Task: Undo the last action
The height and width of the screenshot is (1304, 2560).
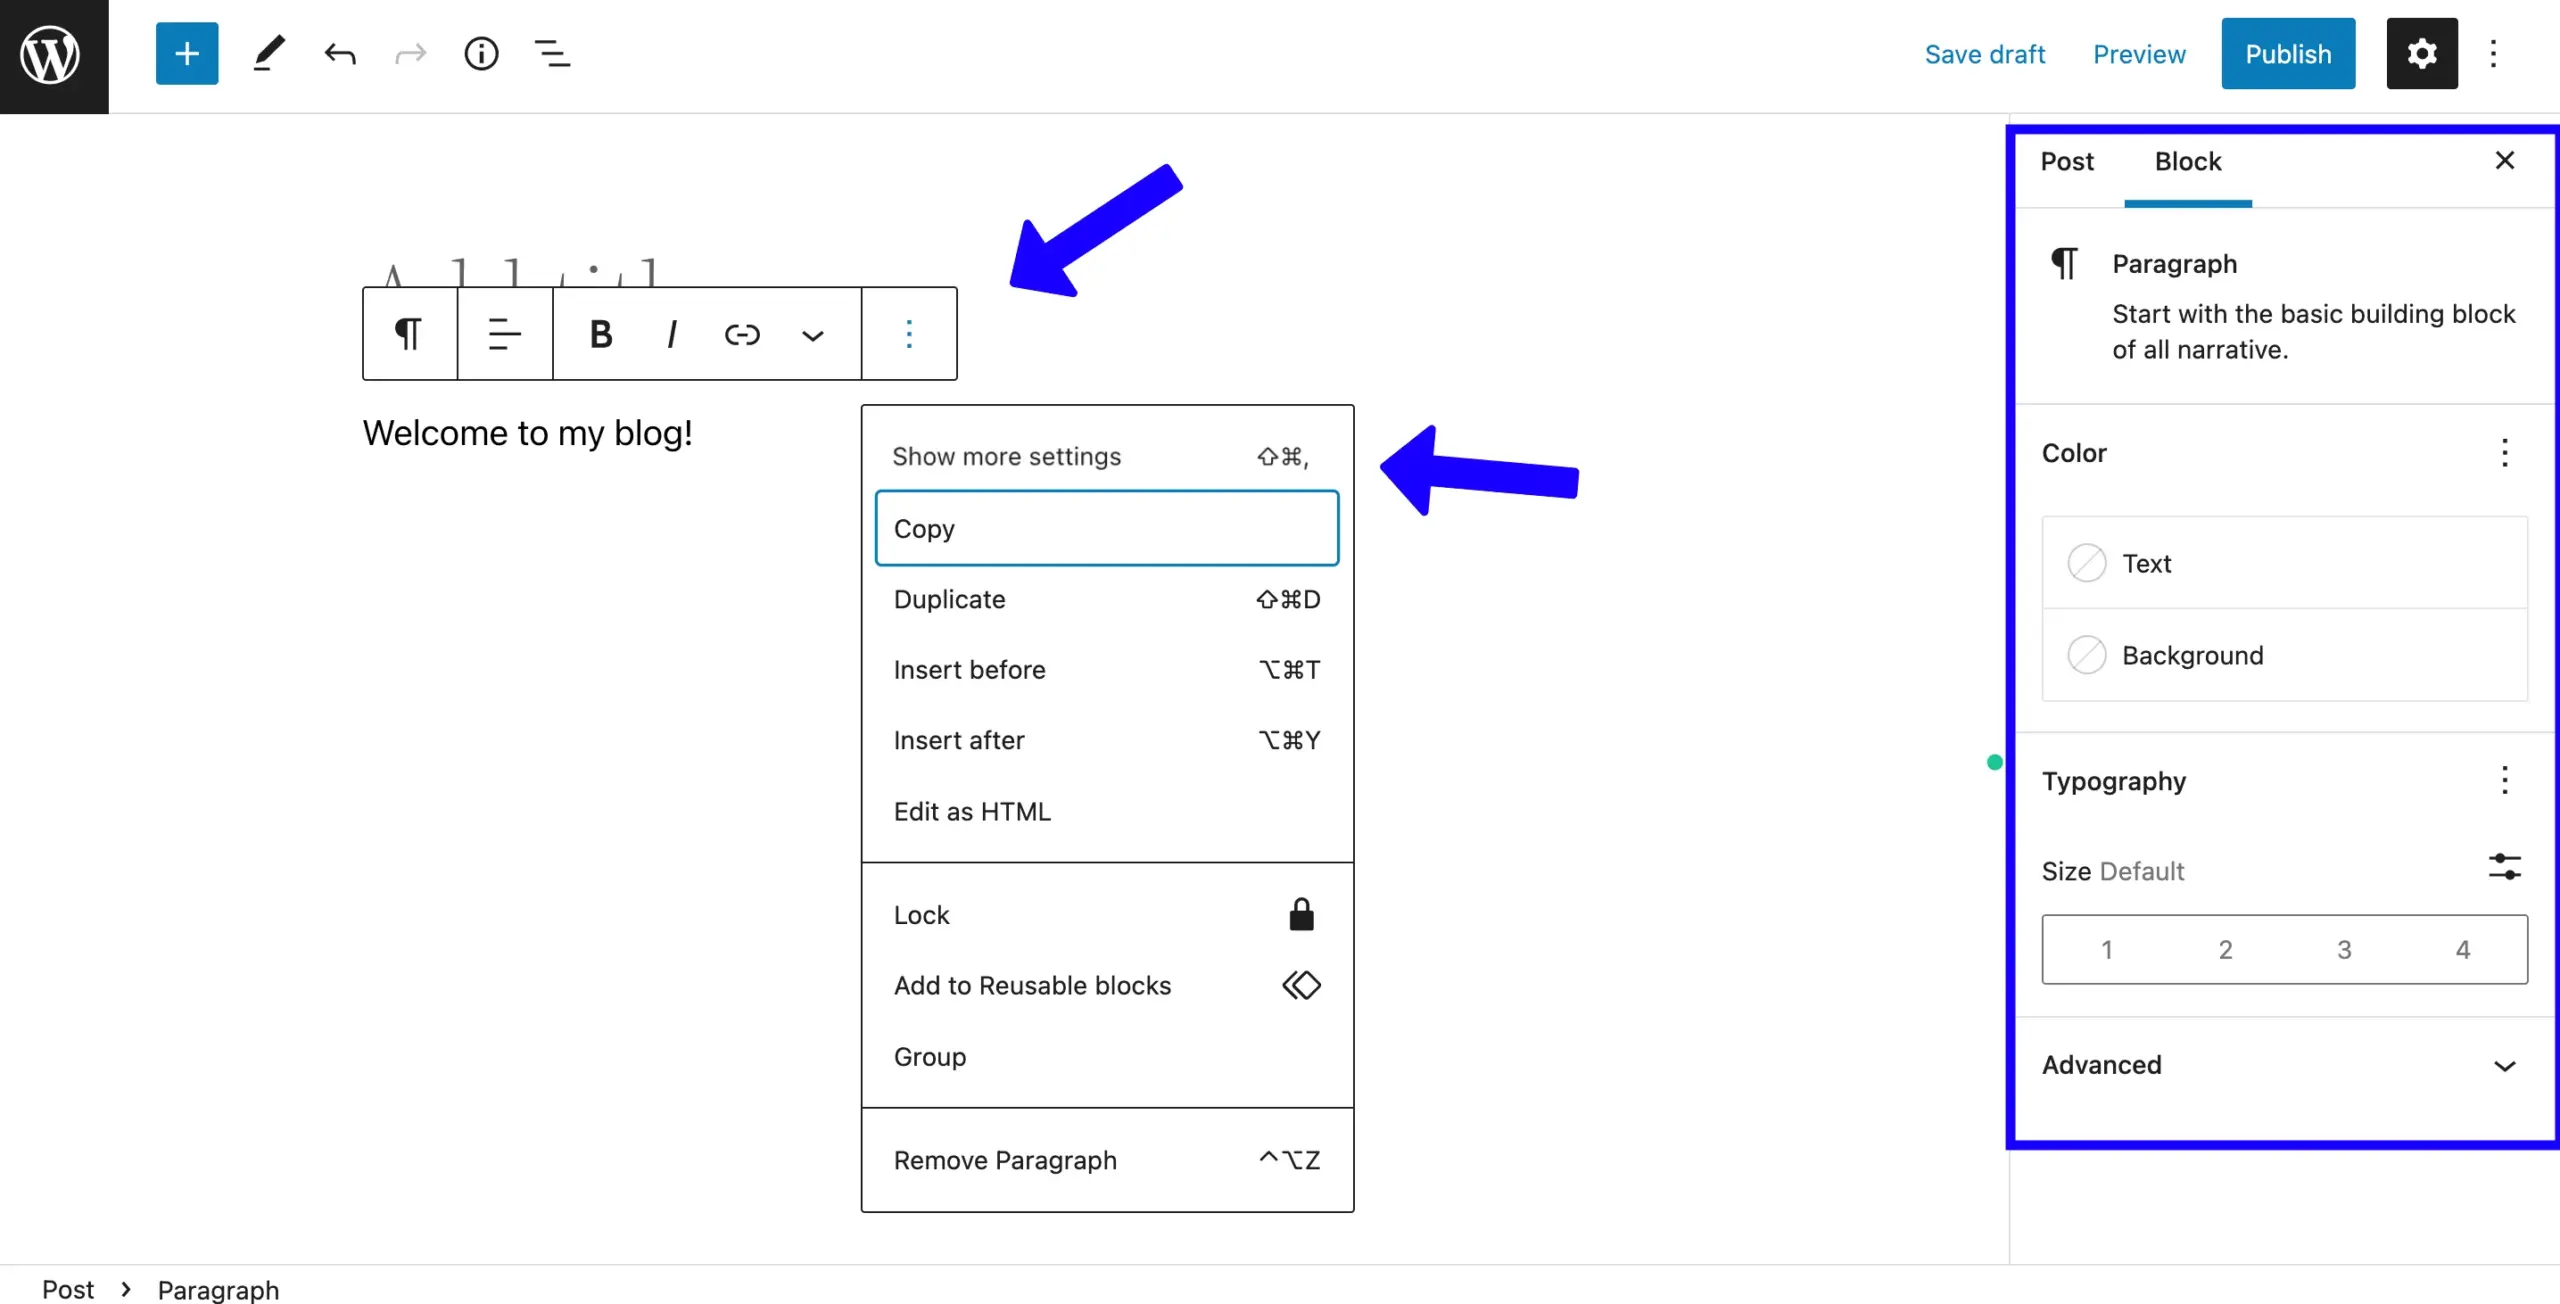Action: click(340, 53)
